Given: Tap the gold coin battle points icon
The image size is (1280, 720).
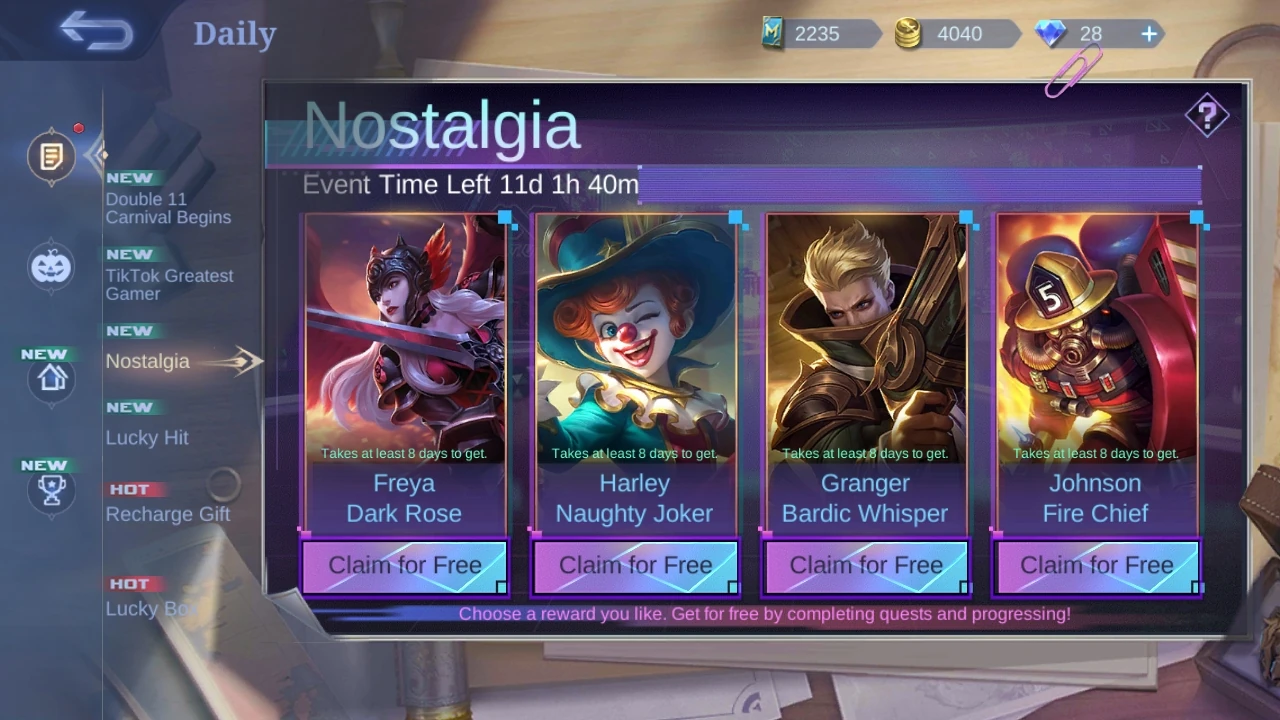Looking at the screenshot, I should [x=908, y=34].
